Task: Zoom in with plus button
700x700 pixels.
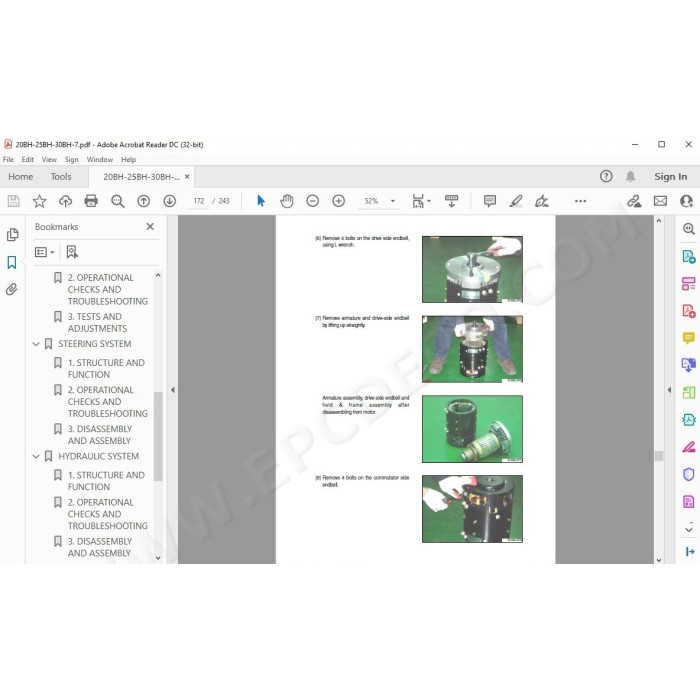Action: (x=338, y=201)
